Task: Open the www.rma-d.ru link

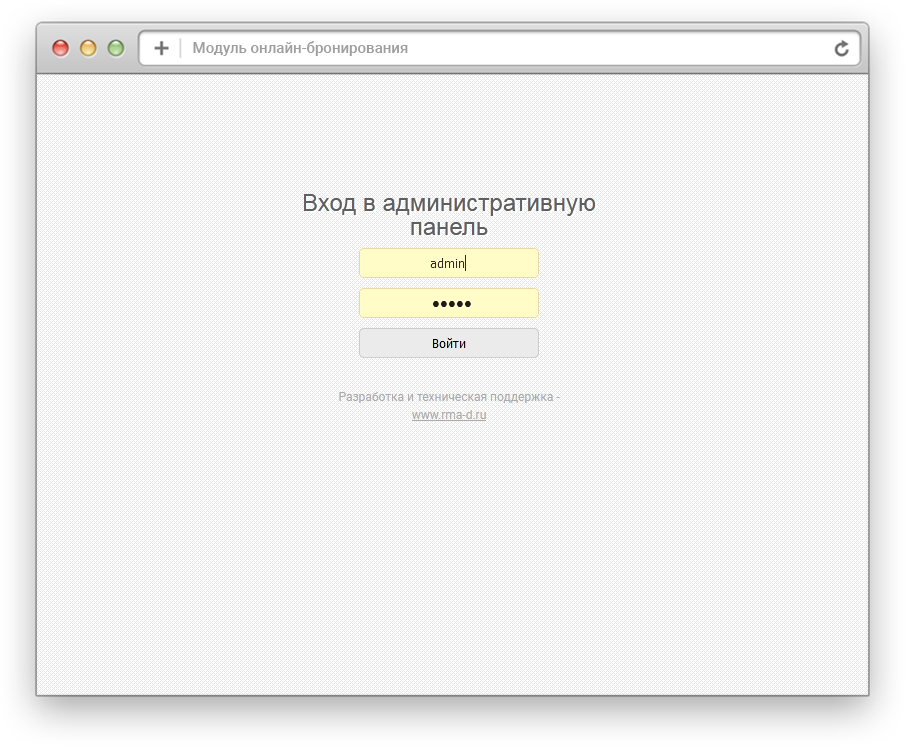Action: [448, 415]
